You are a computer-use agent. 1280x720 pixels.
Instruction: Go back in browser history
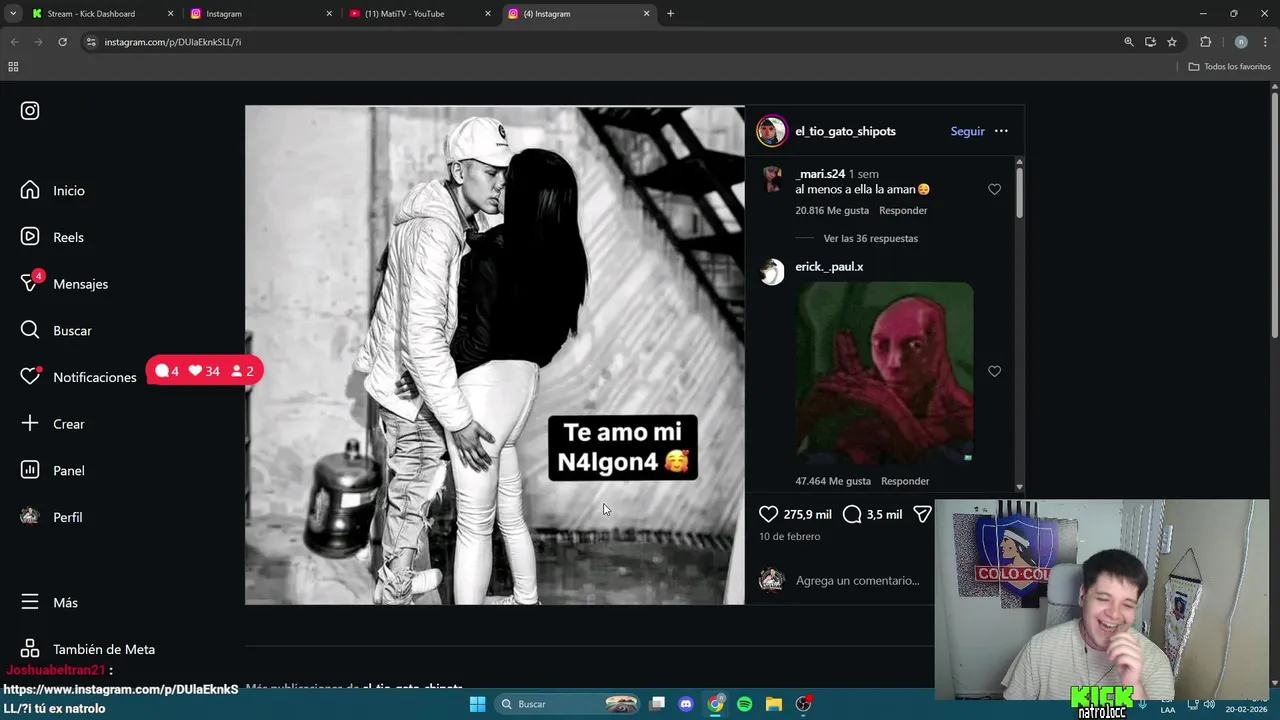[14, 42]
